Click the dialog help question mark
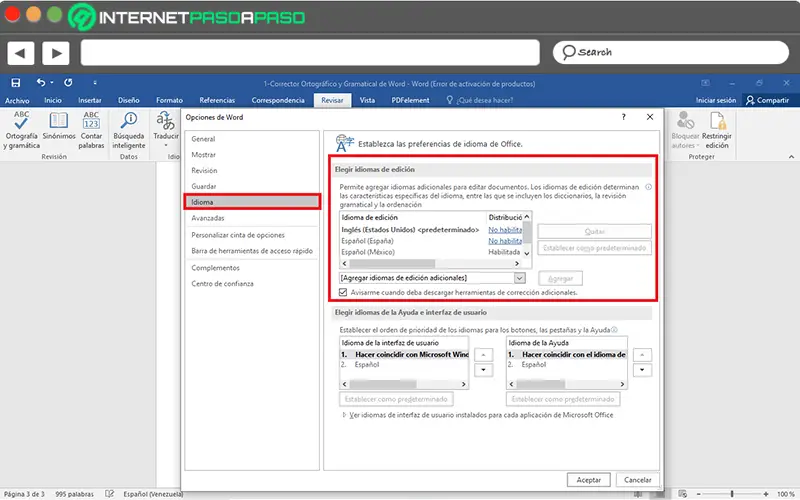 (x=623, y=117)
